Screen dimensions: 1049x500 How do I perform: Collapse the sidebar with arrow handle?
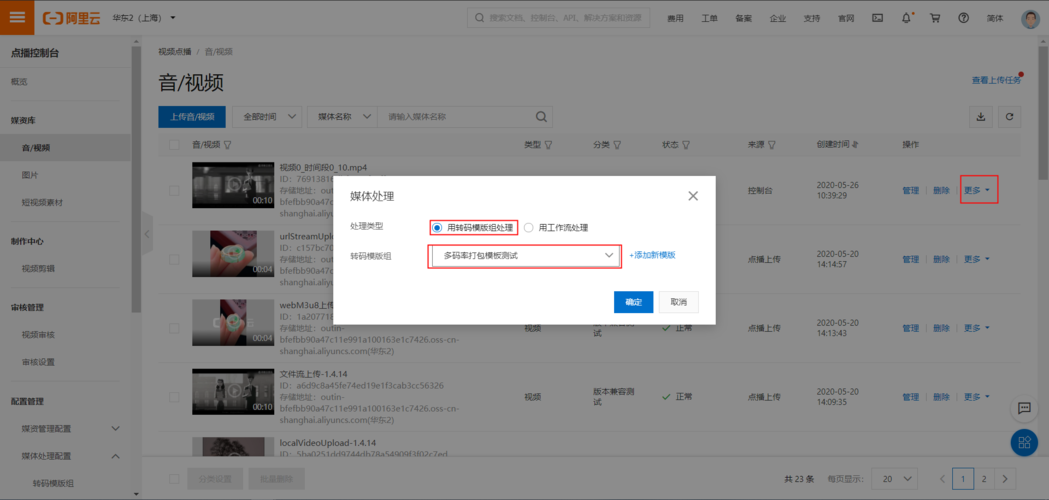point(148,234)
